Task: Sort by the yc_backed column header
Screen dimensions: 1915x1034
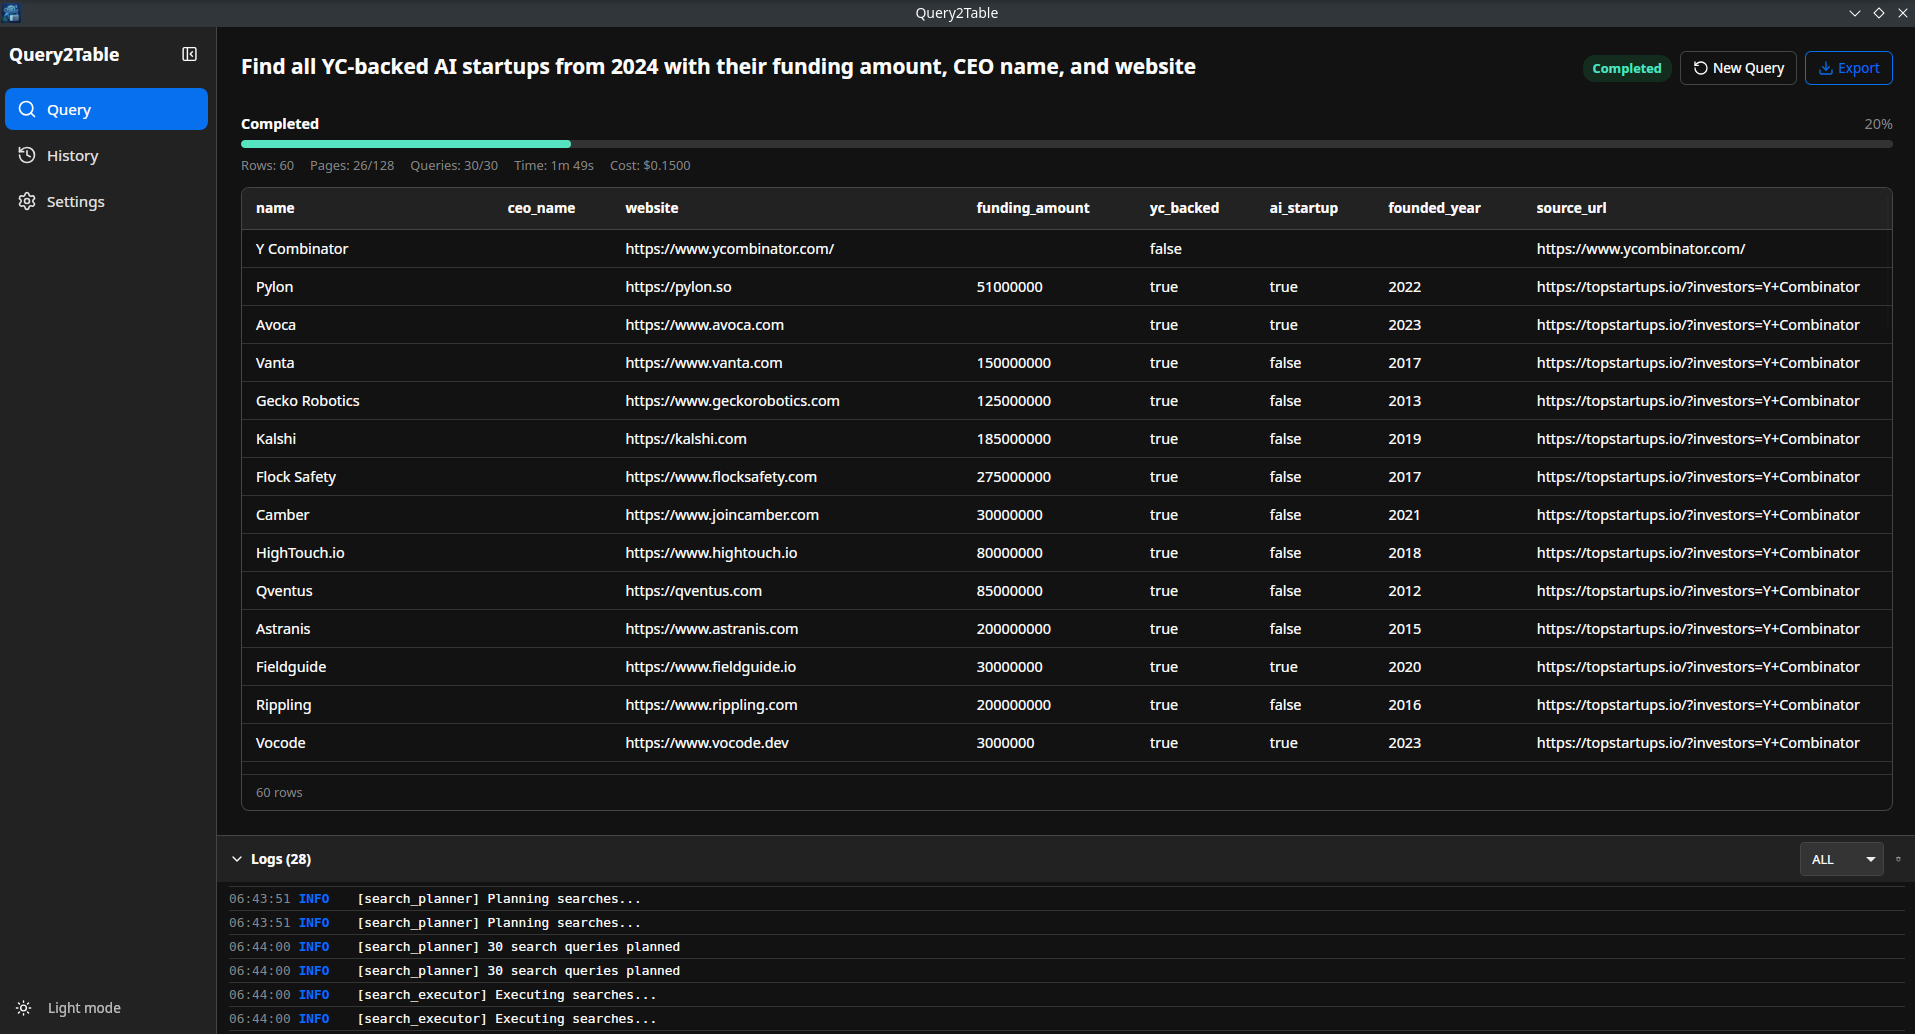Action: [x=1184, y=208]
